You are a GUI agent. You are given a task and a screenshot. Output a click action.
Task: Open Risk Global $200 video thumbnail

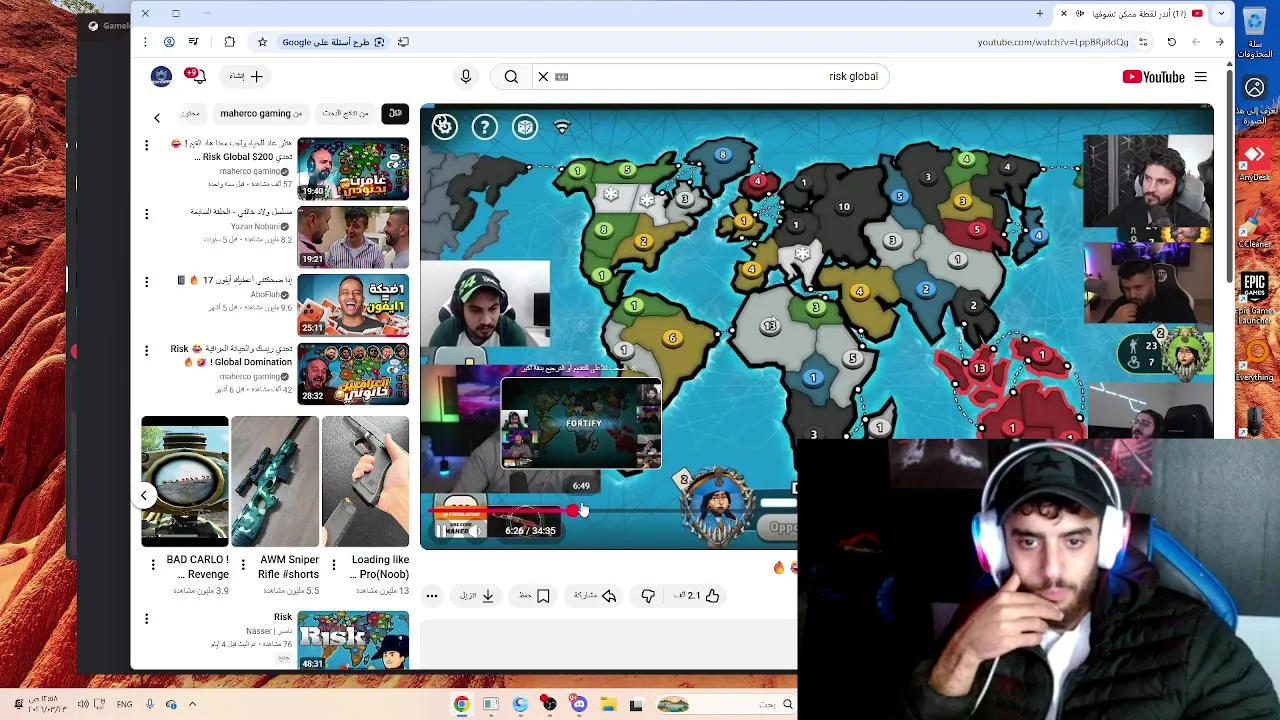tap(353, 169)
